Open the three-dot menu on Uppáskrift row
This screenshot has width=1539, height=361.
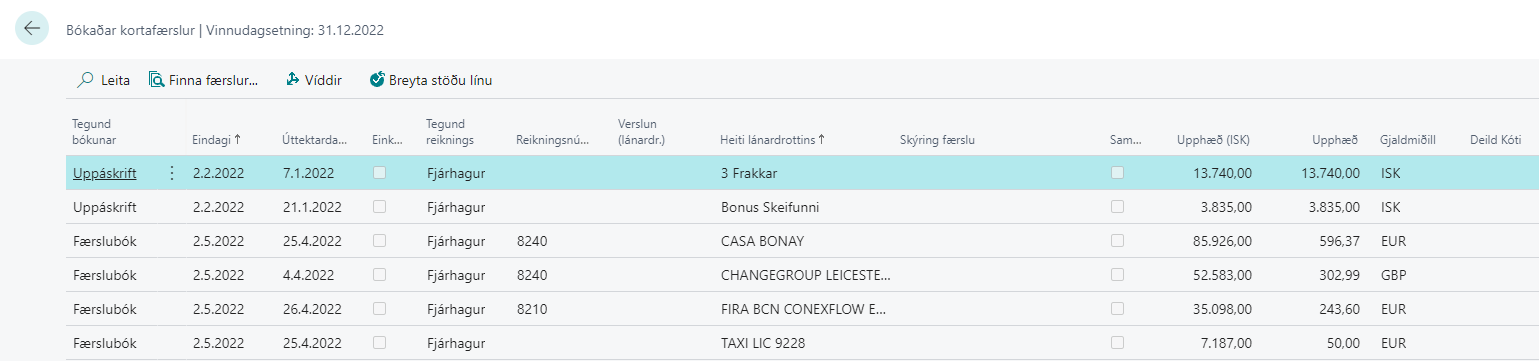[171, 173]
